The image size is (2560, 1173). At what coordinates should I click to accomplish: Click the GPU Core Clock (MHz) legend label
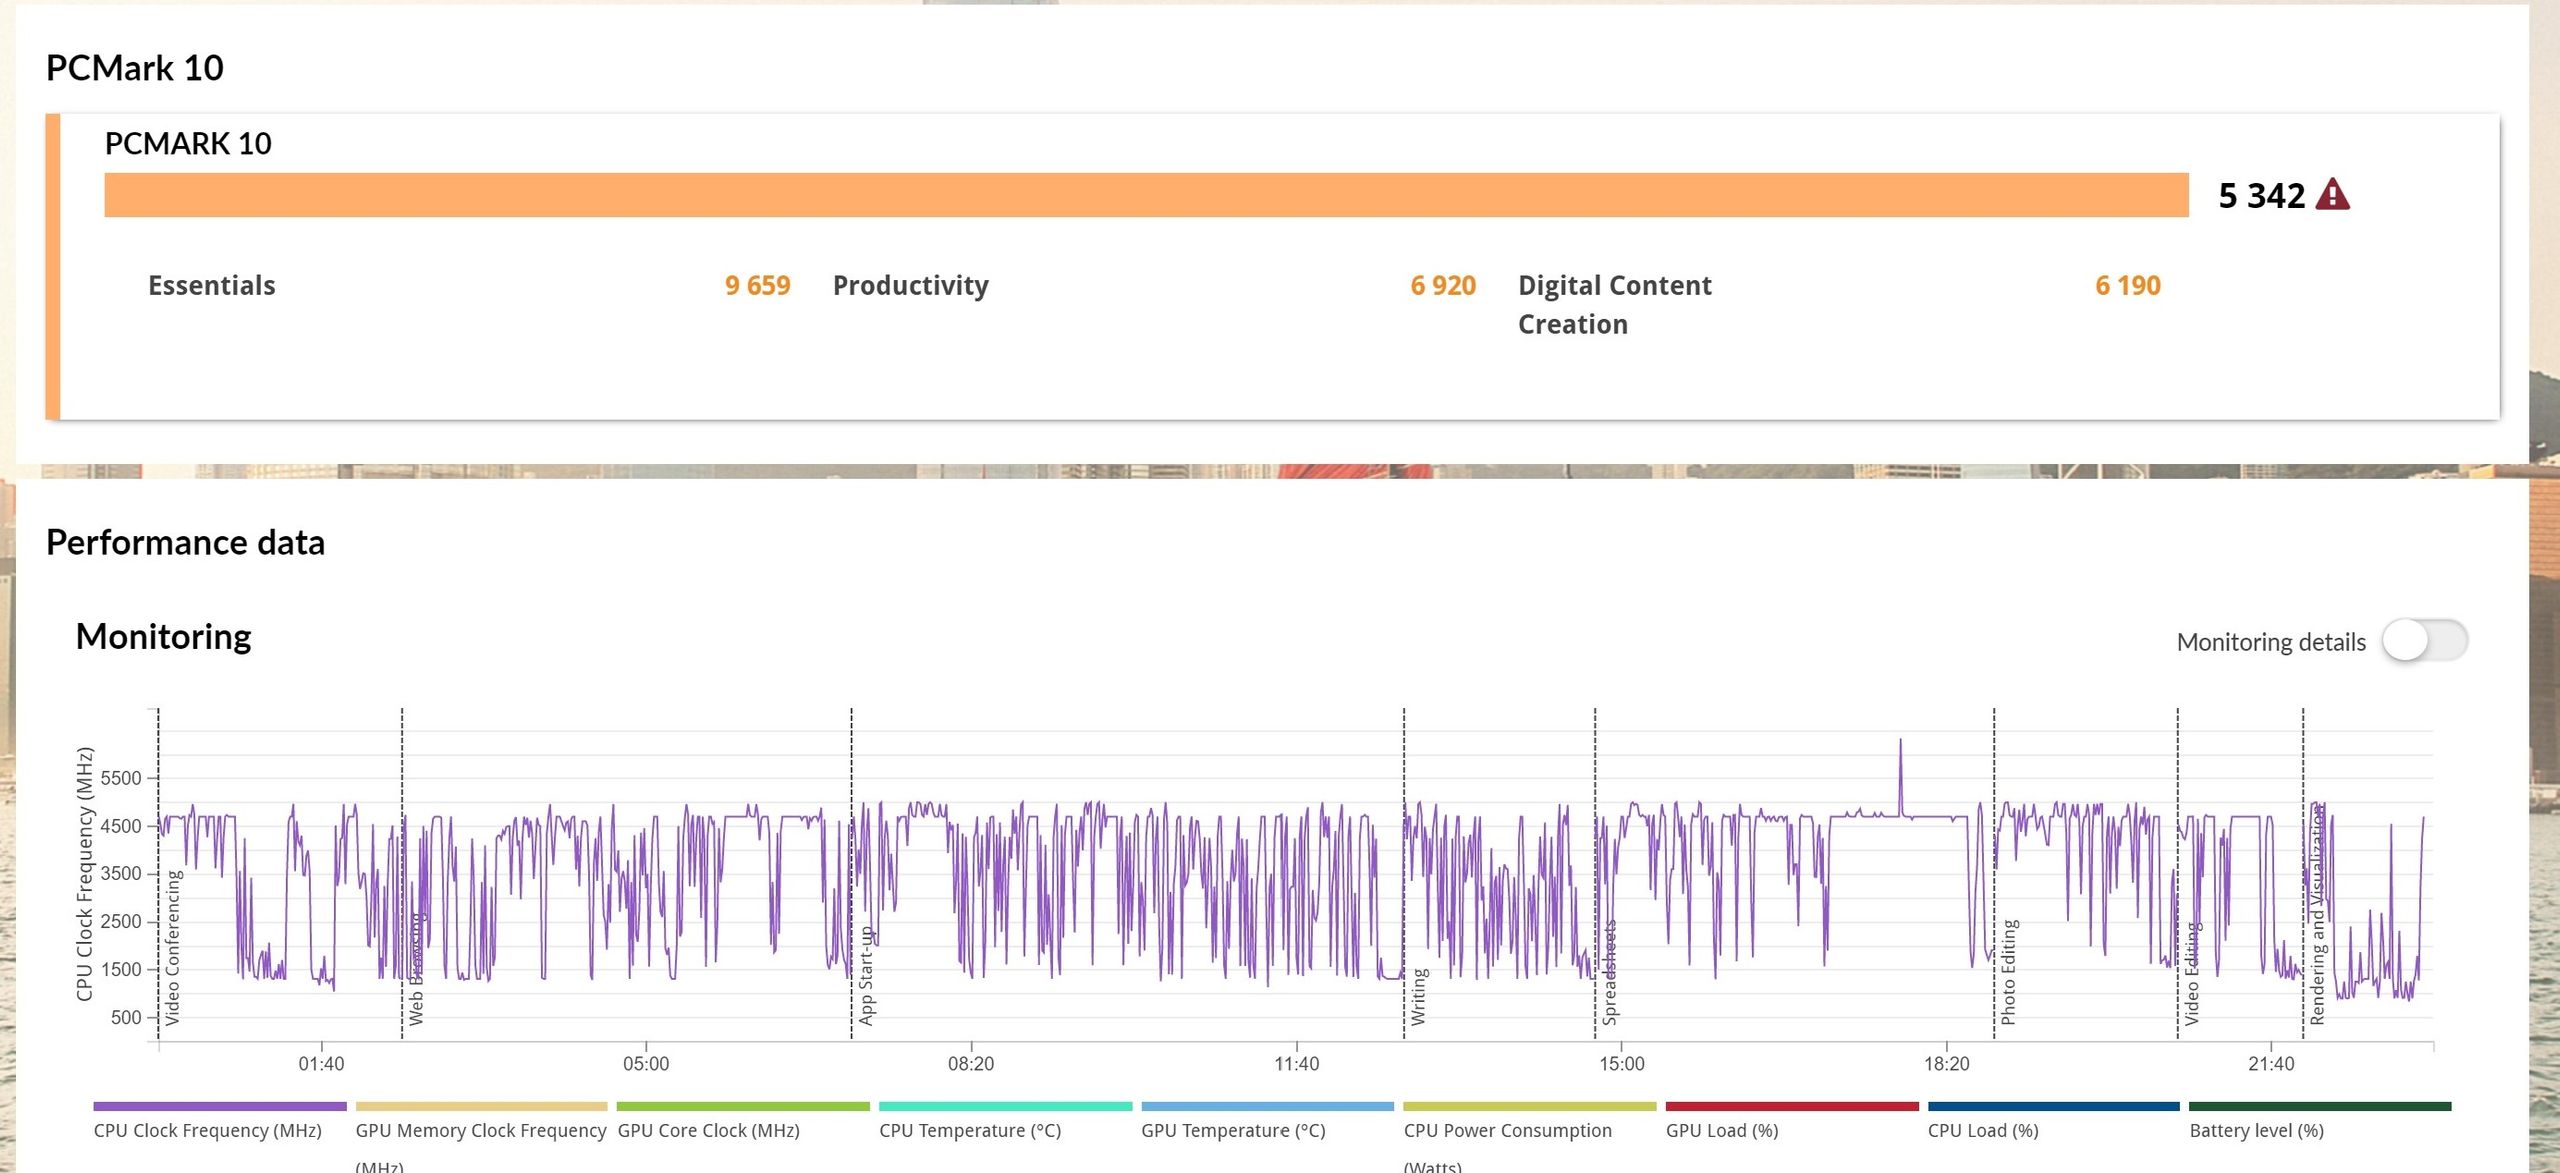pyautogui.click(x=709, y=1131)
